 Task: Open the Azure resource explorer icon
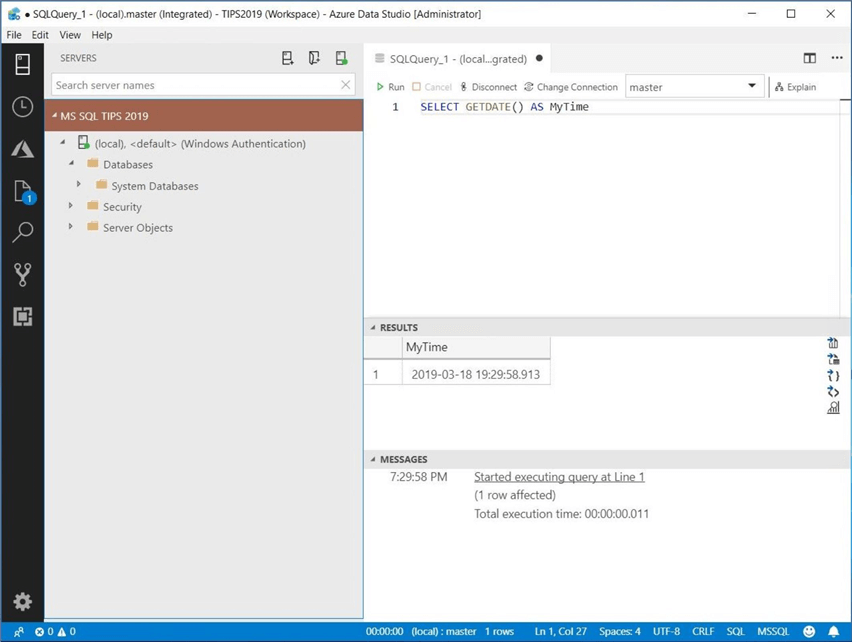coord(22,149)
